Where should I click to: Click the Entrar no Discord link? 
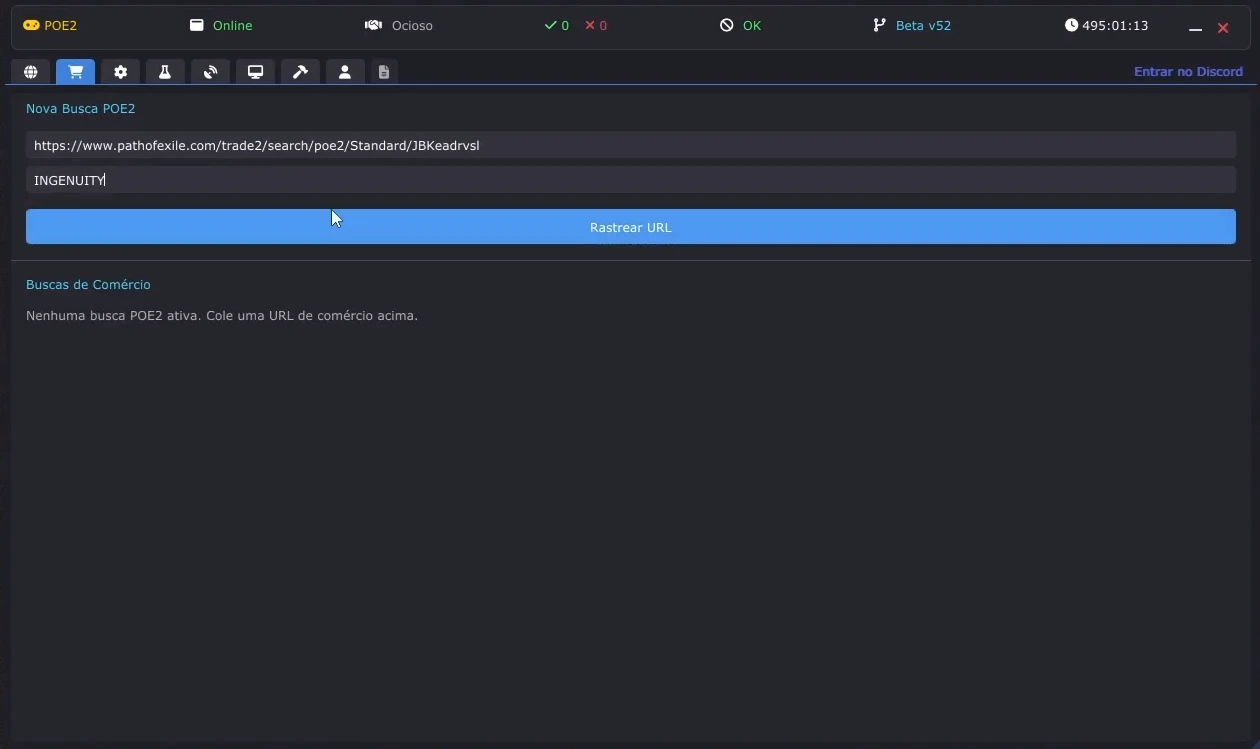pos(1188,72)
